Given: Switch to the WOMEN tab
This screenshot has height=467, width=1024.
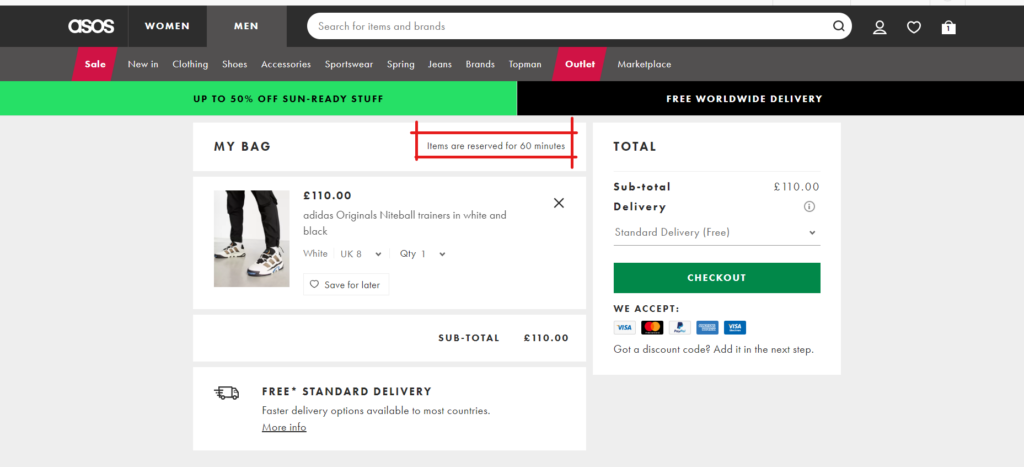Looking at the screenshot, I should click(167, 26).
